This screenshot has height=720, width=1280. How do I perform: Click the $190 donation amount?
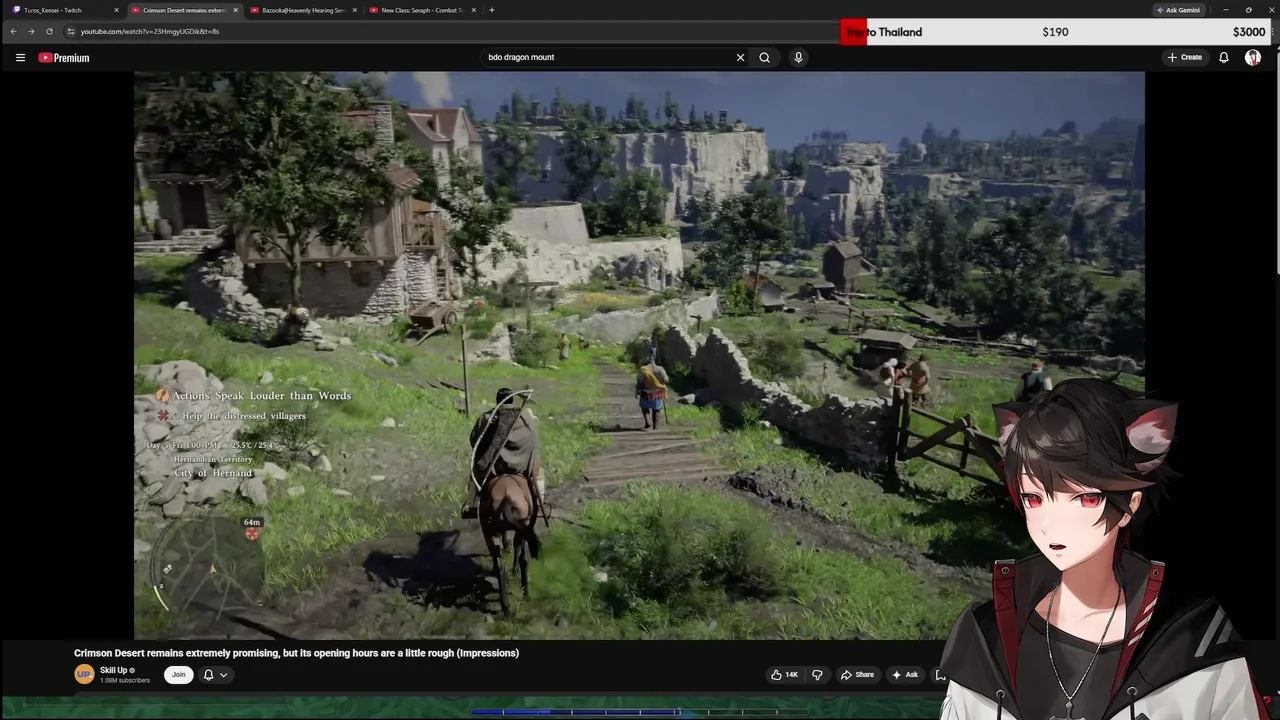[1055, 32]
